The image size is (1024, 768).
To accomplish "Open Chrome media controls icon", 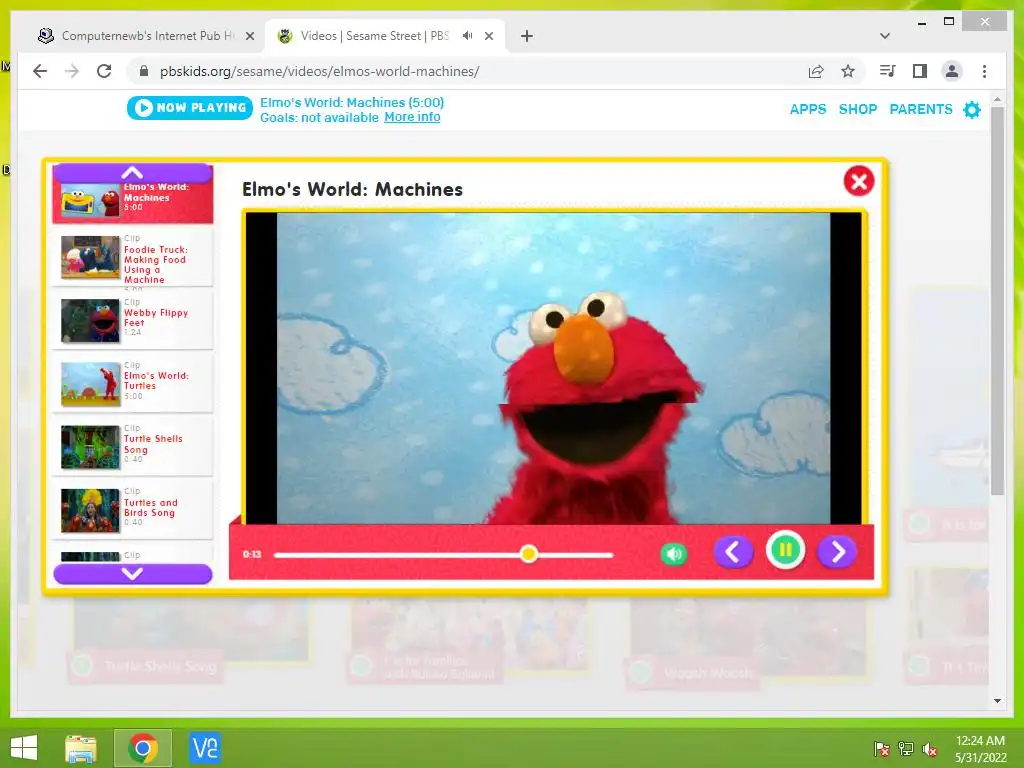I will [888, 71].
